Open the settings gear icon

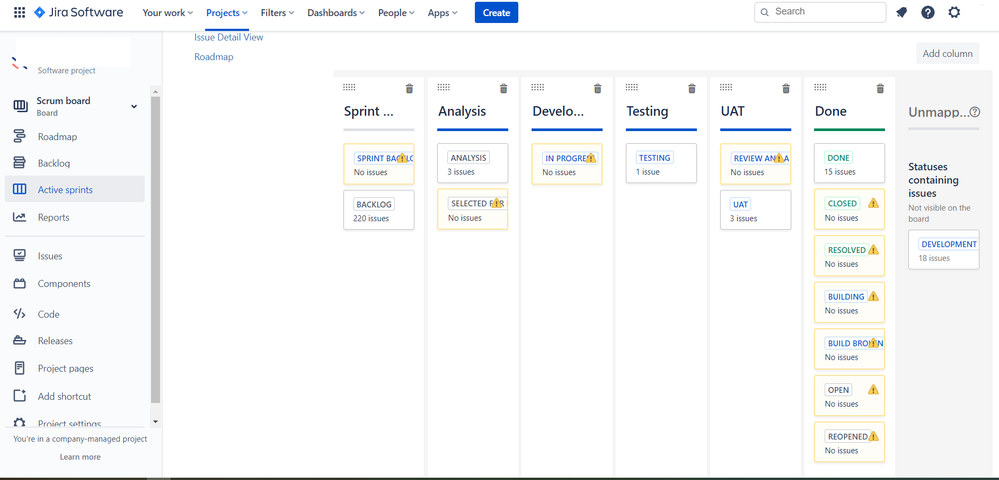[954, 12]
